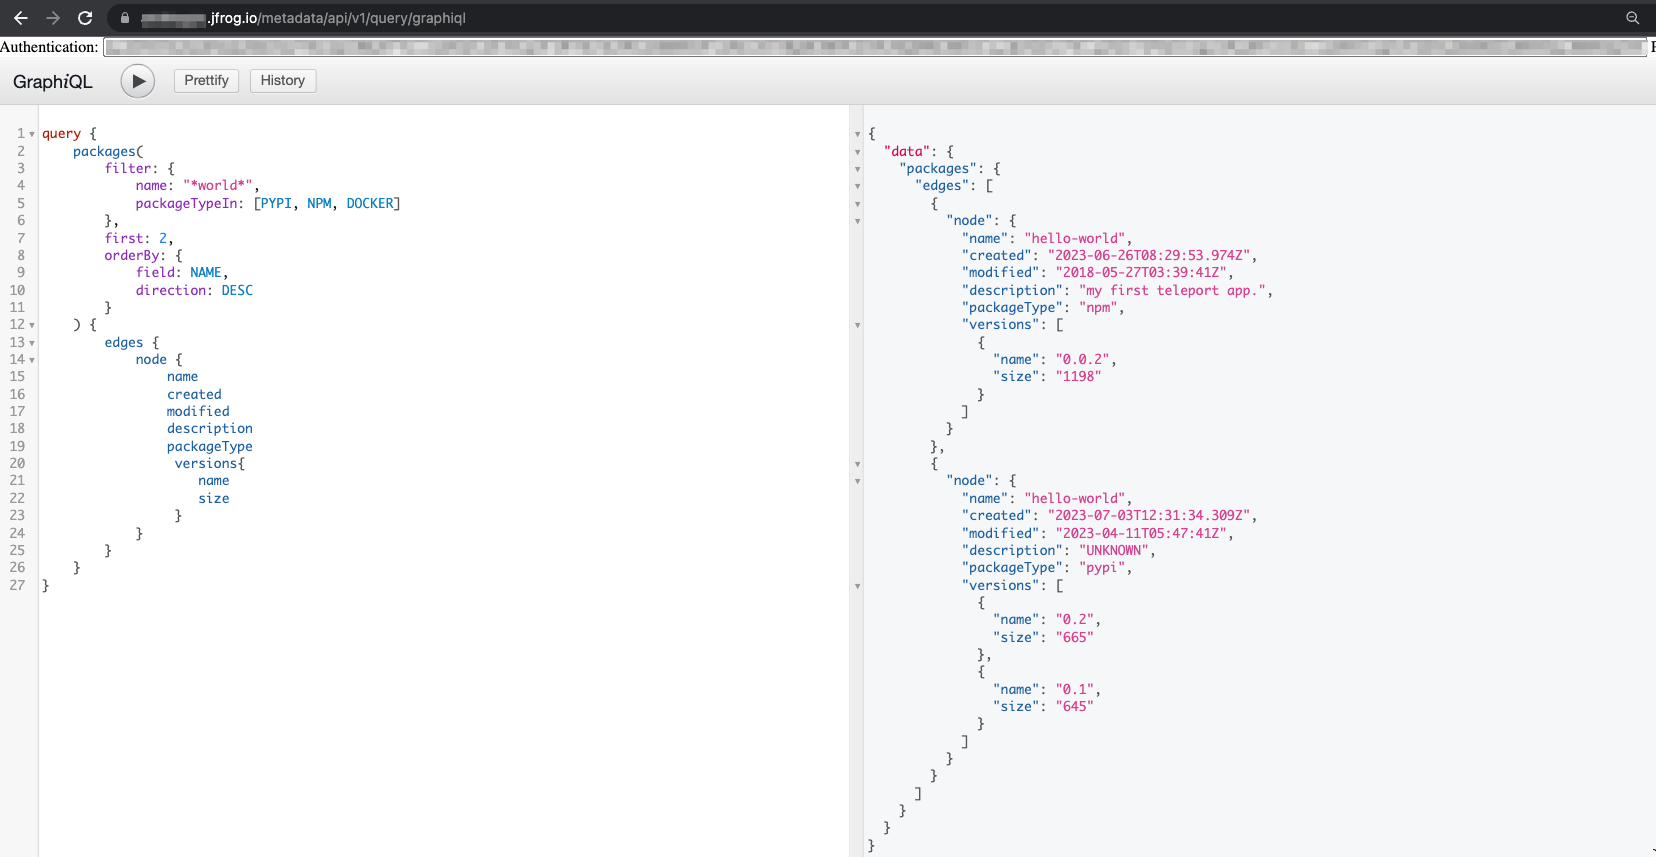Fold the edges block at line 13
1656x857 pixels.
pos(32,343)
